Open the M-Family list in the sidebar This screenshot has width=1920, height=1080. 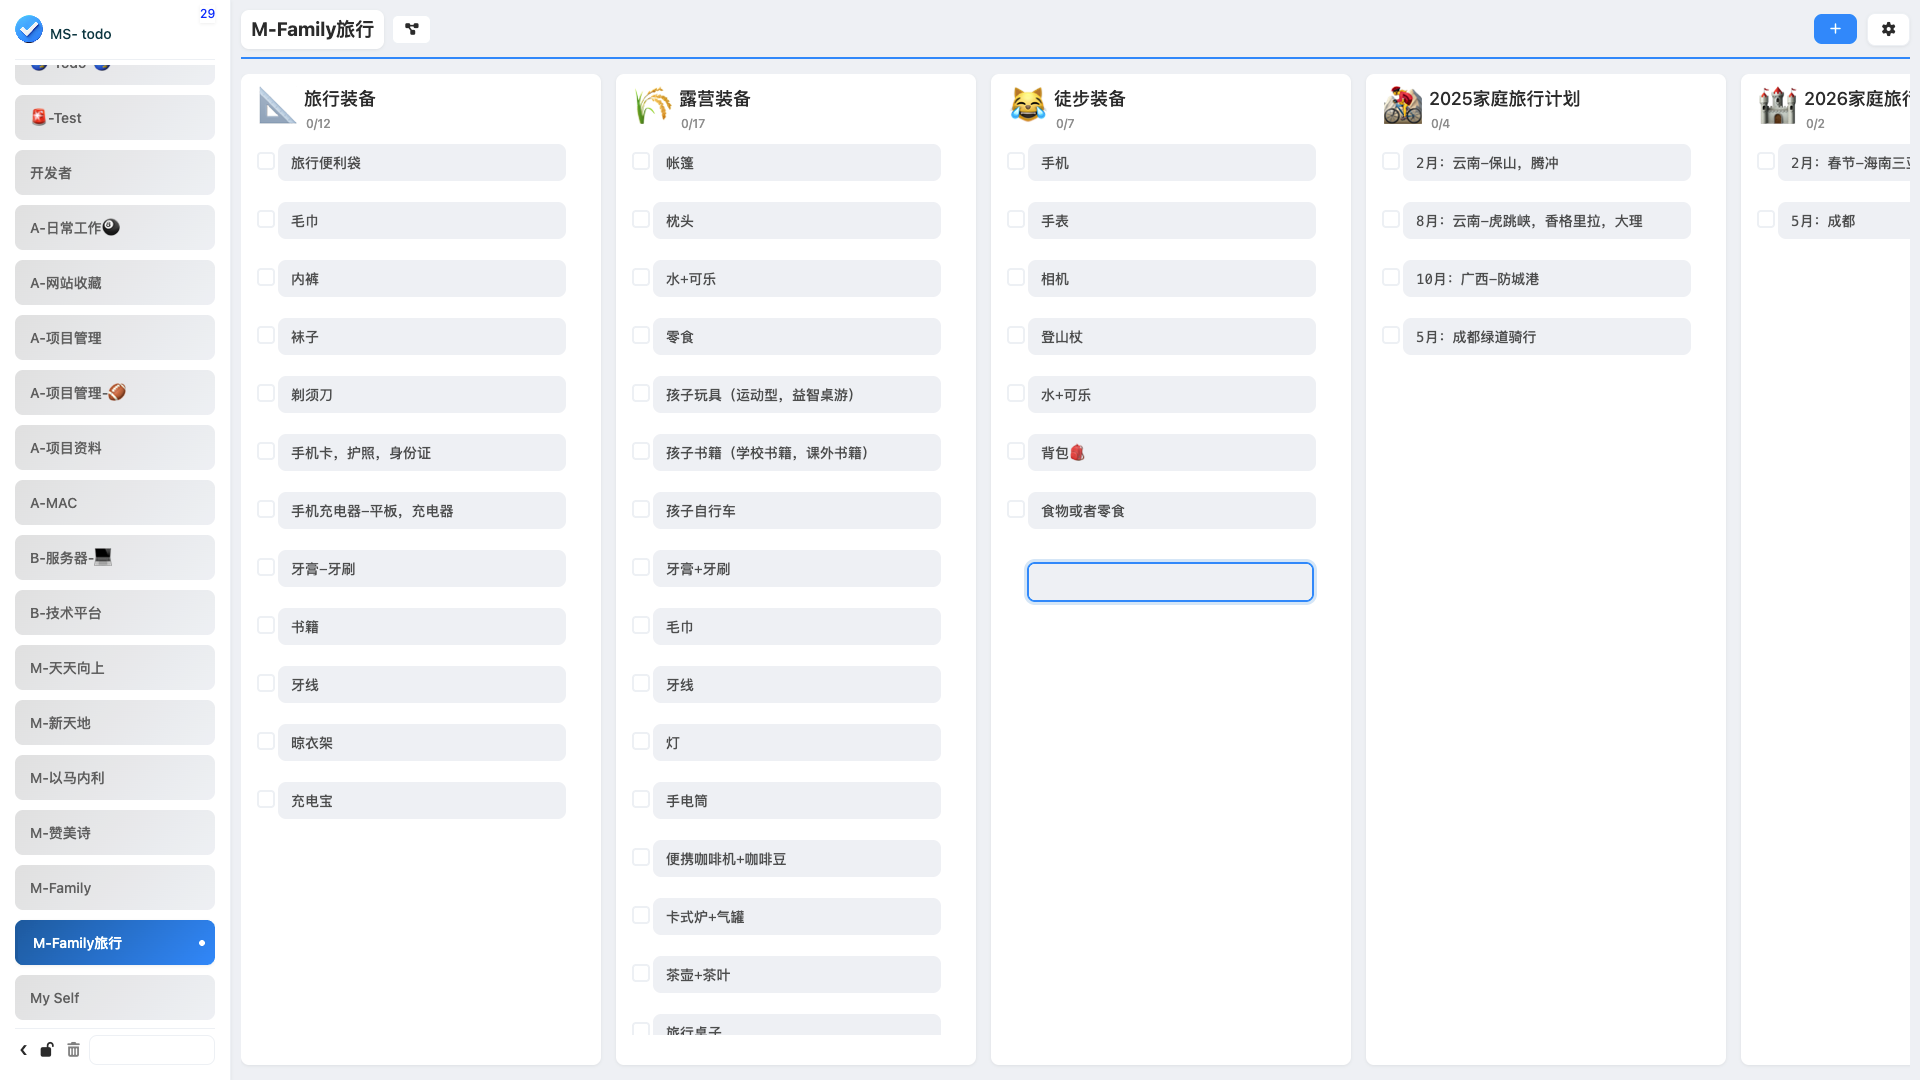tap(115, 888)
